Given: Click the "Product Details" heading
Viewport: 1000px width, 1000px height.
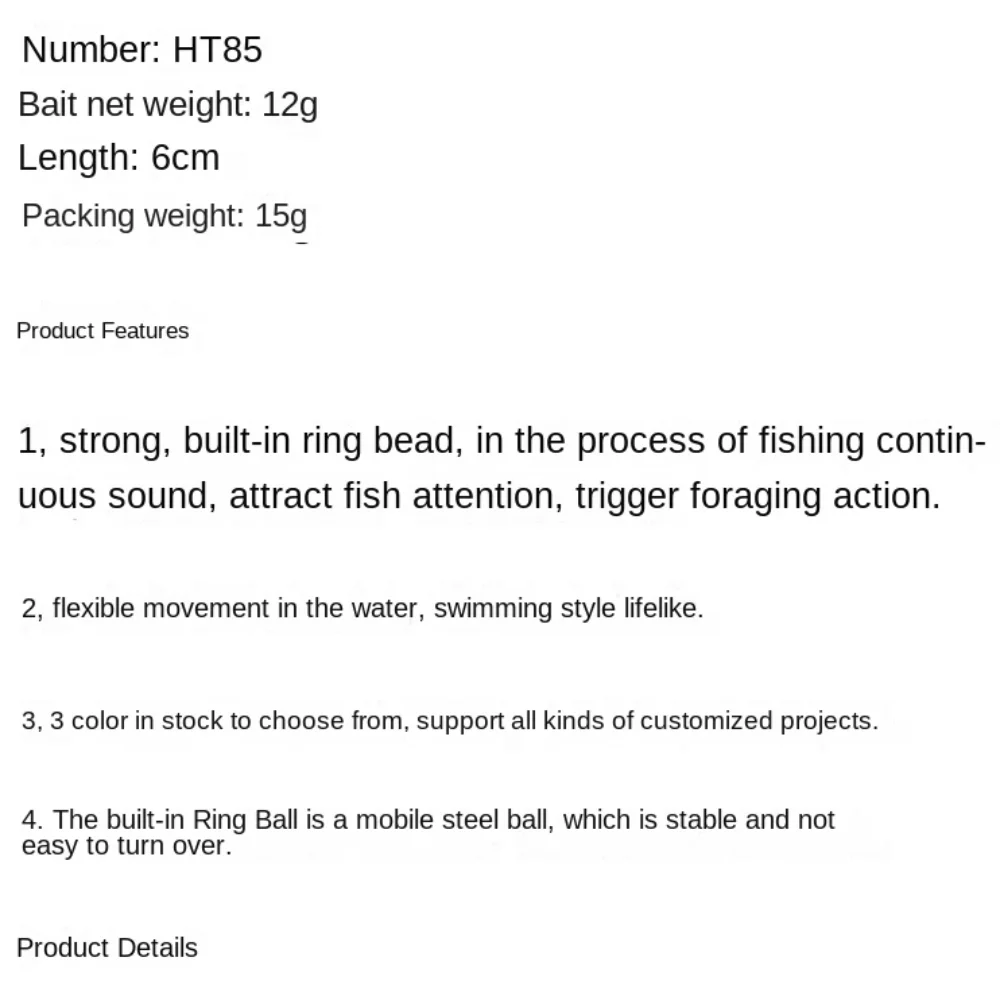Looking at the screenshot, I should [107, 948].
